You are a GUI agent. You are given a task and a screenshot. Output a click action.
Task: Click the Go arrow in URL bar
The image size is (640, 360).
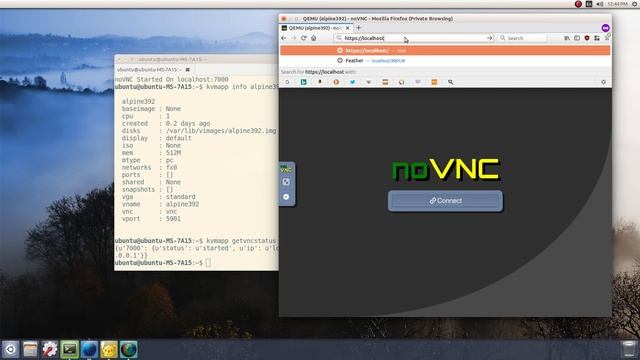[x=489, y=38]
